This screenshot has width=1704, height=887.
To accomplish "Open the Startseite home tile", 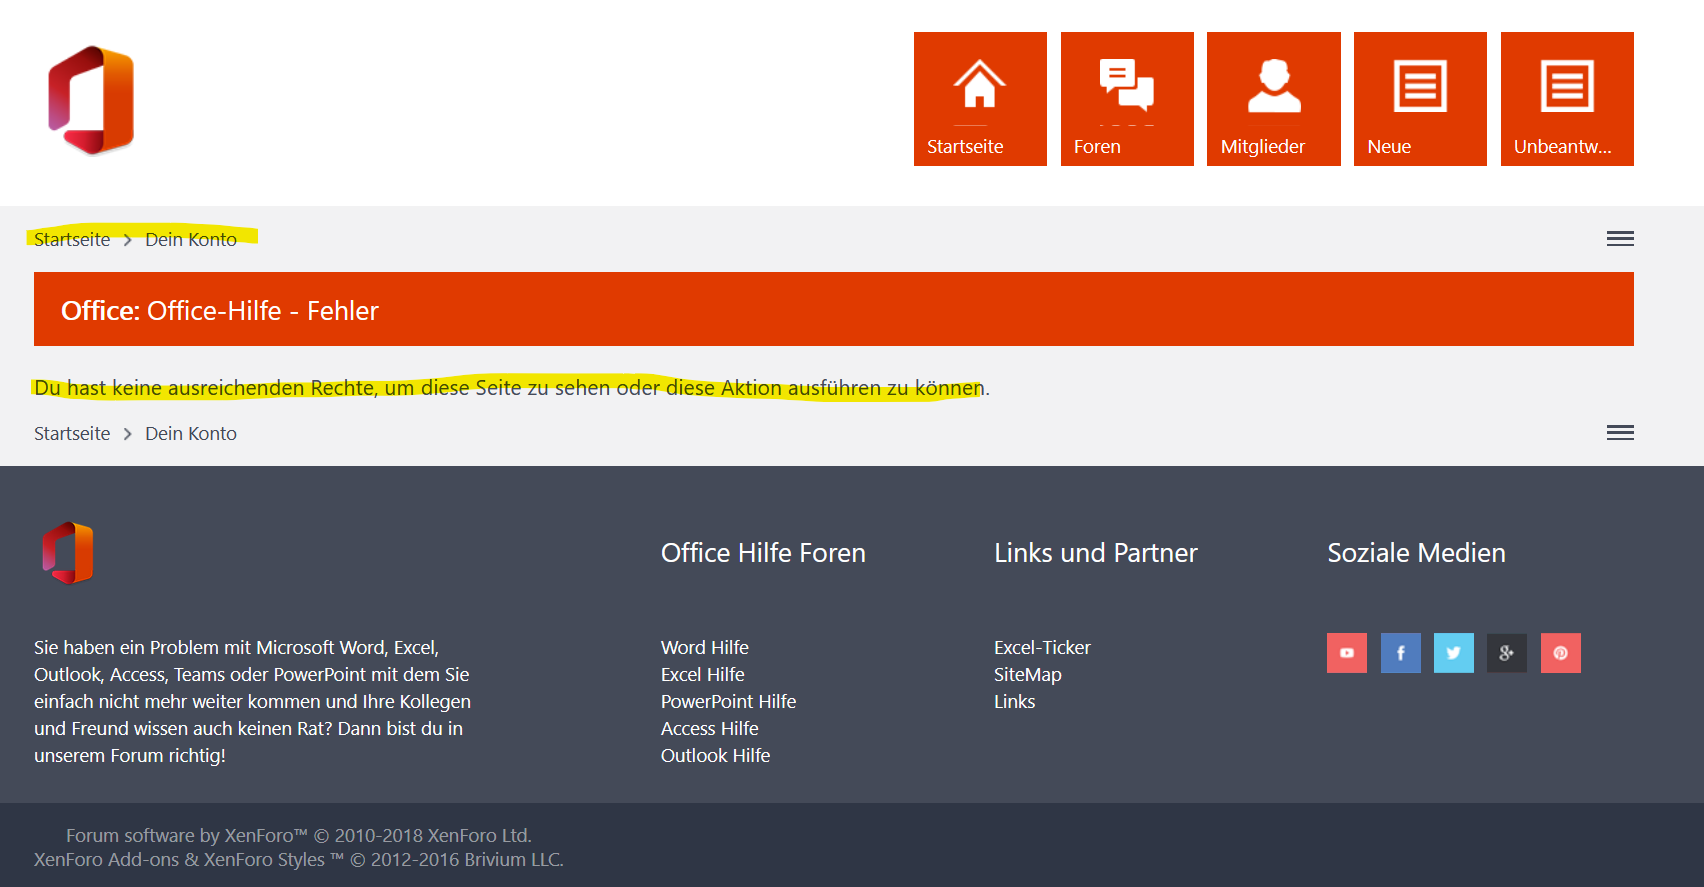I will 980,99.
